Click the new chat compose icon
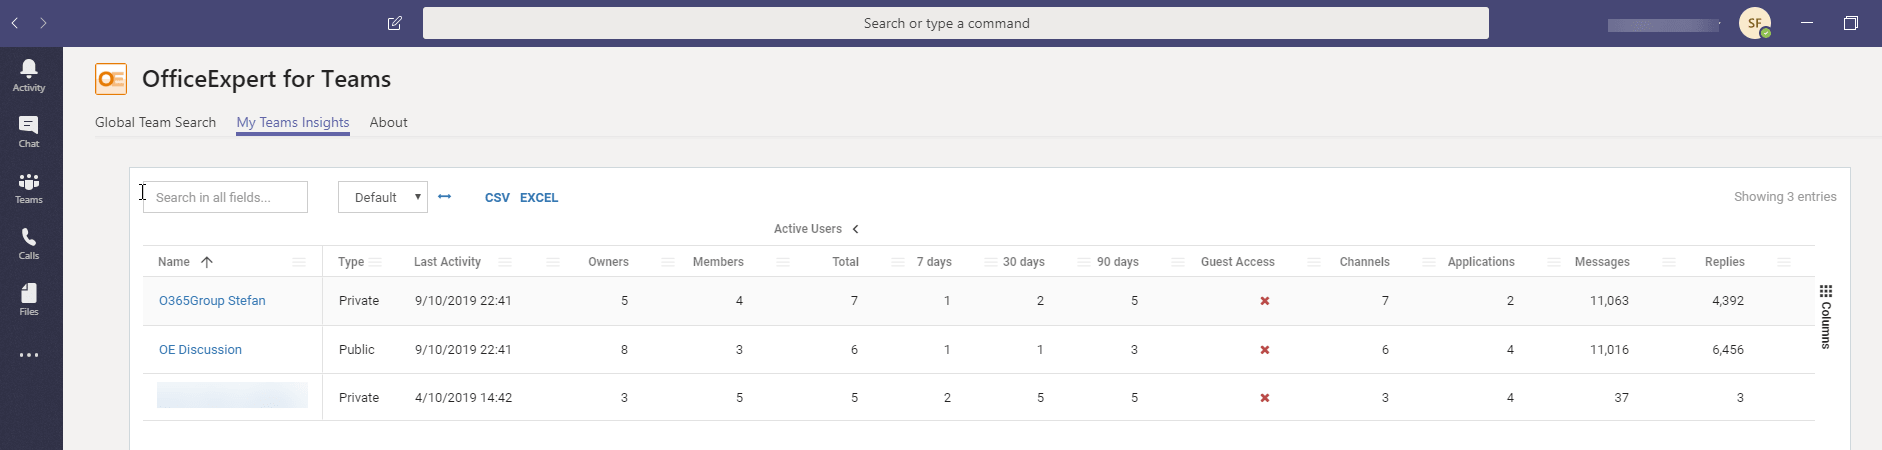1882x450 pixels. point(395,23)
